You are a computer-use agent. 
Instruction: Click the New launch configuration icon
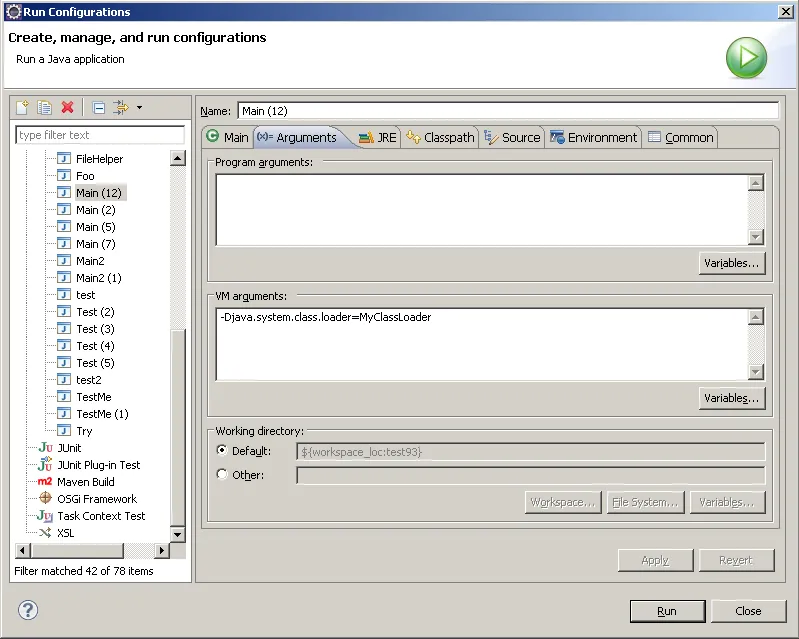coord(22,108)
